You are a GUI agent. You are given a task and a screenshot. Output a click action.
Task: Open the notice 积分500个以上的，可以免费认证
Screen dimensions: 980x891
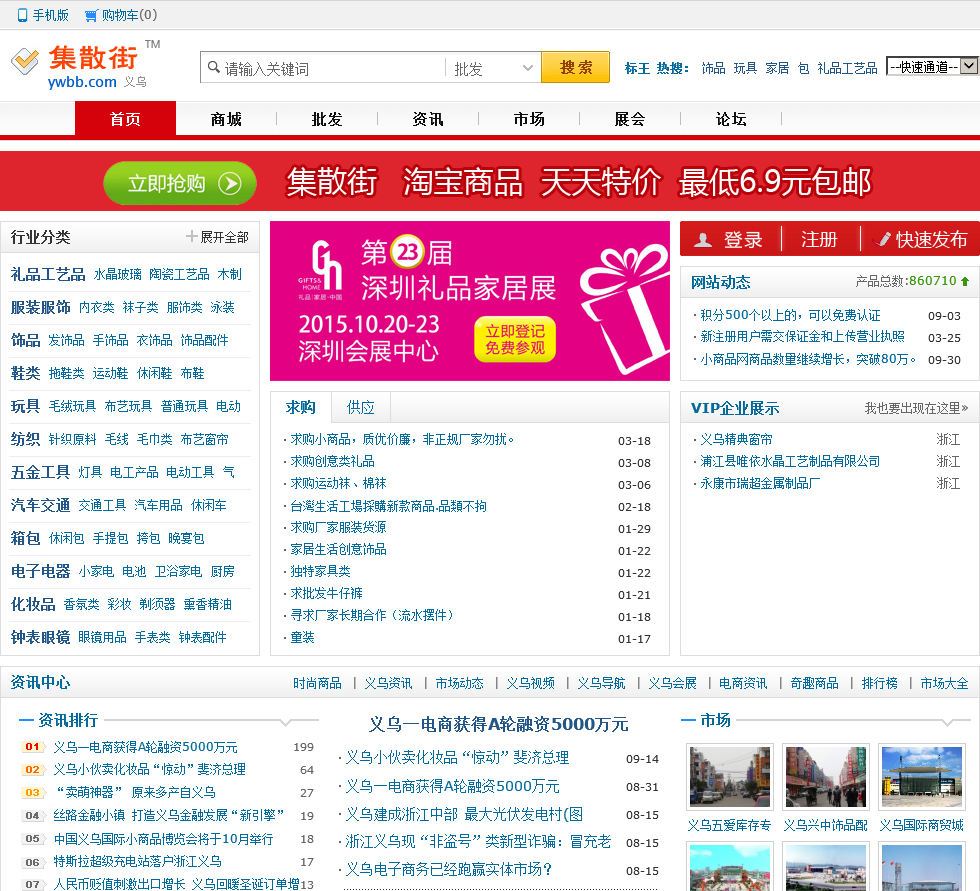pyautogui.click(x=790, y=316)
